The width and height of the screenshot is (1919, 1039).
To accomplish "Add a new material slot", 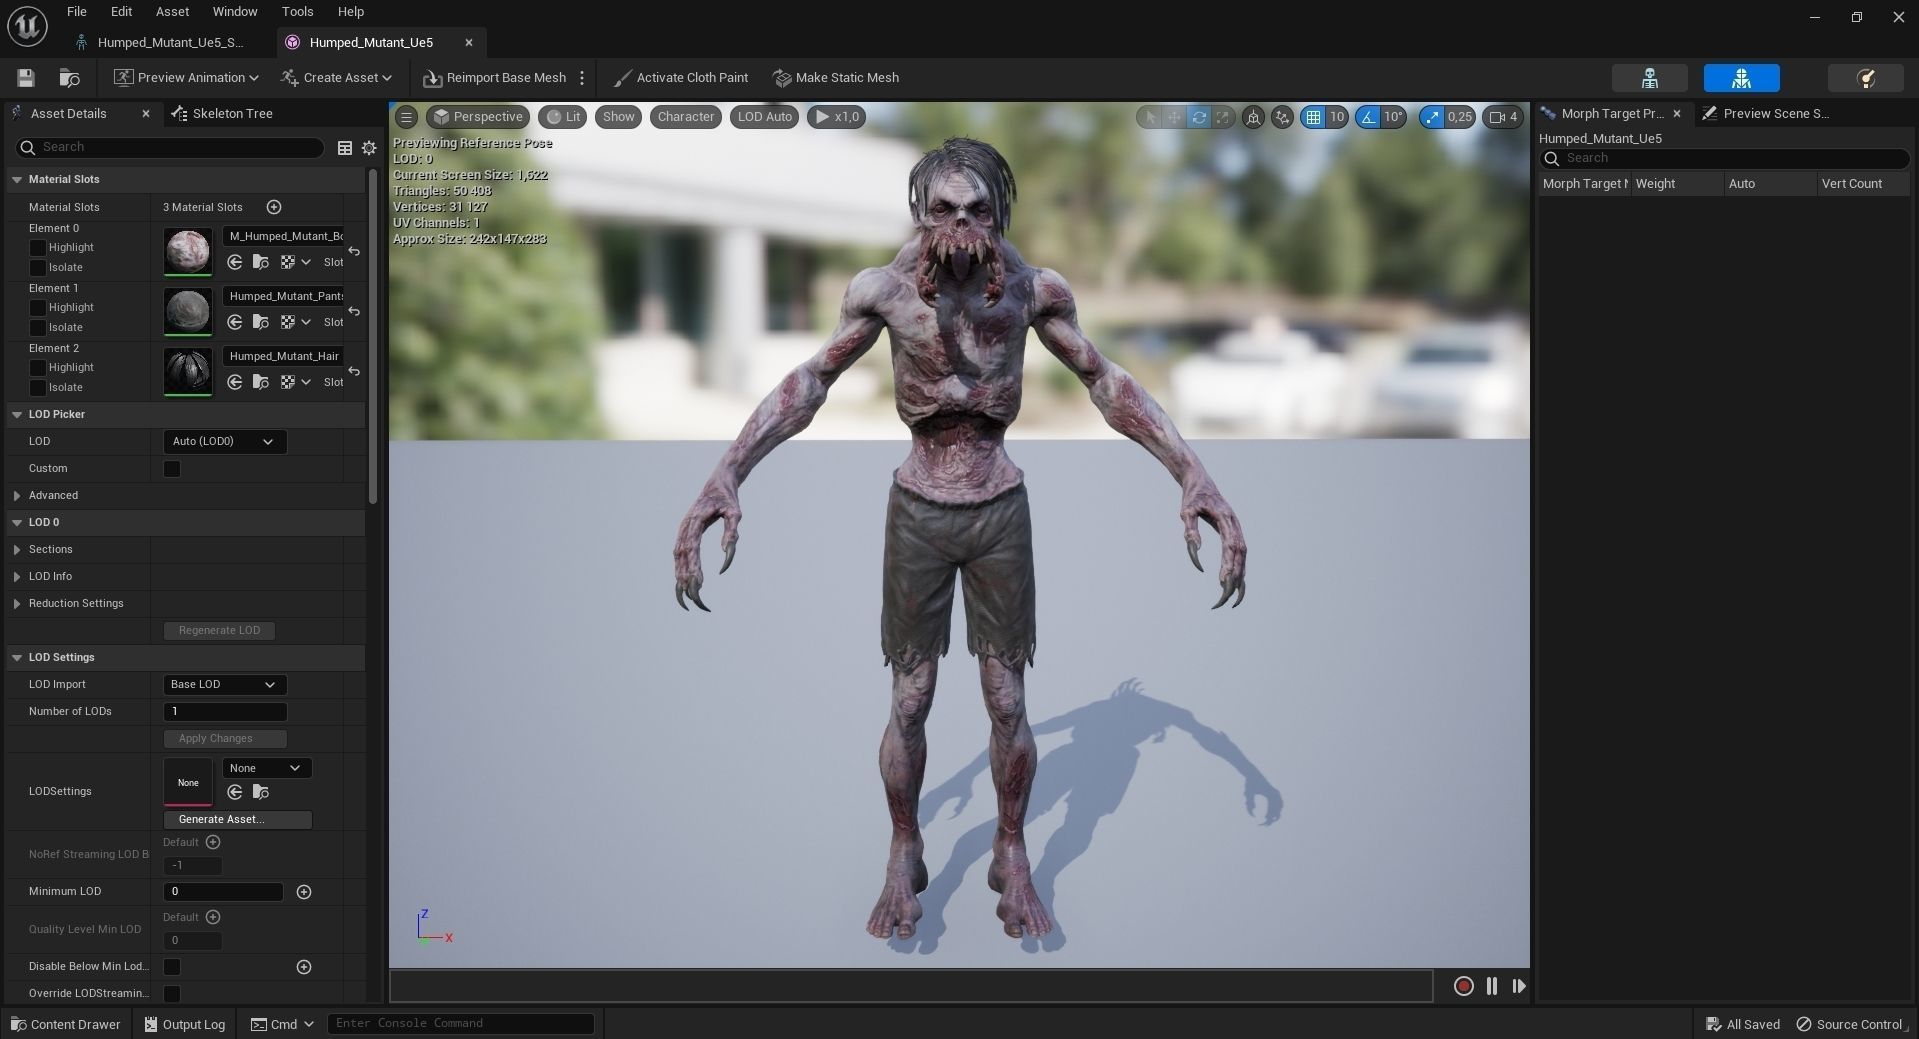I will [x=274, y=207].
